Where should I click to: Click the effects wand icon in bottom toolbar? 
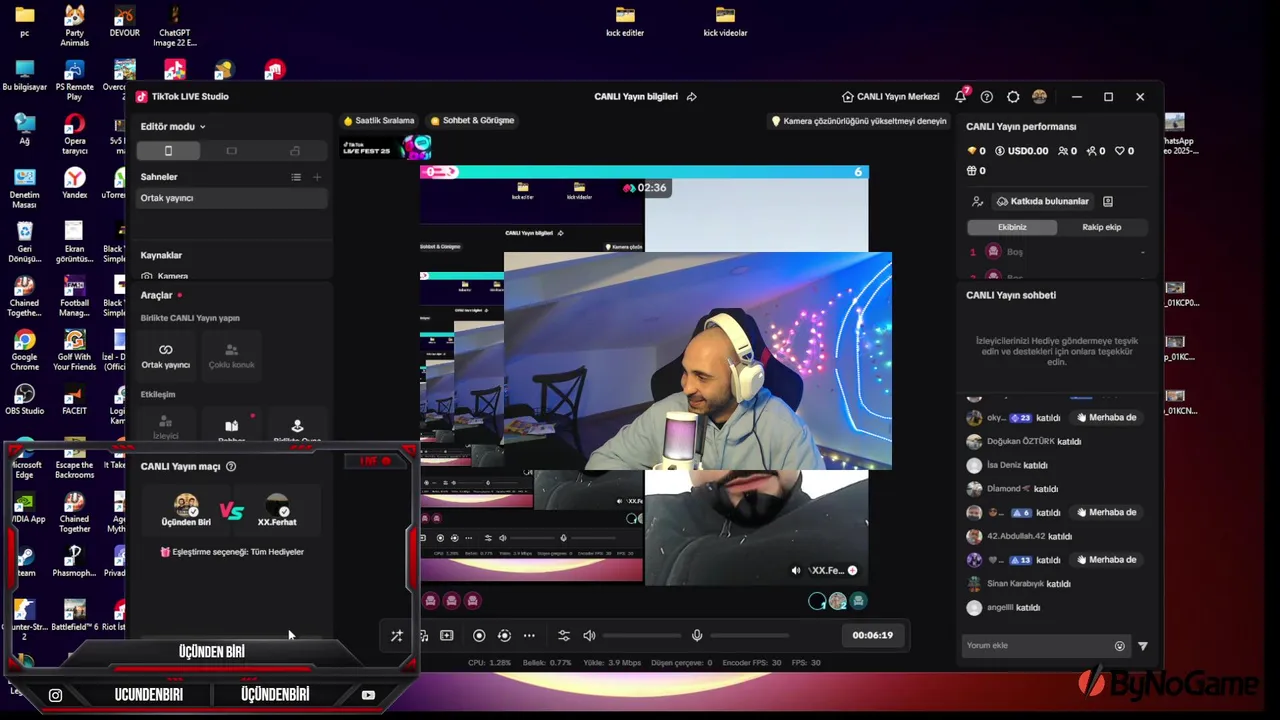click(x=397, y=636)
